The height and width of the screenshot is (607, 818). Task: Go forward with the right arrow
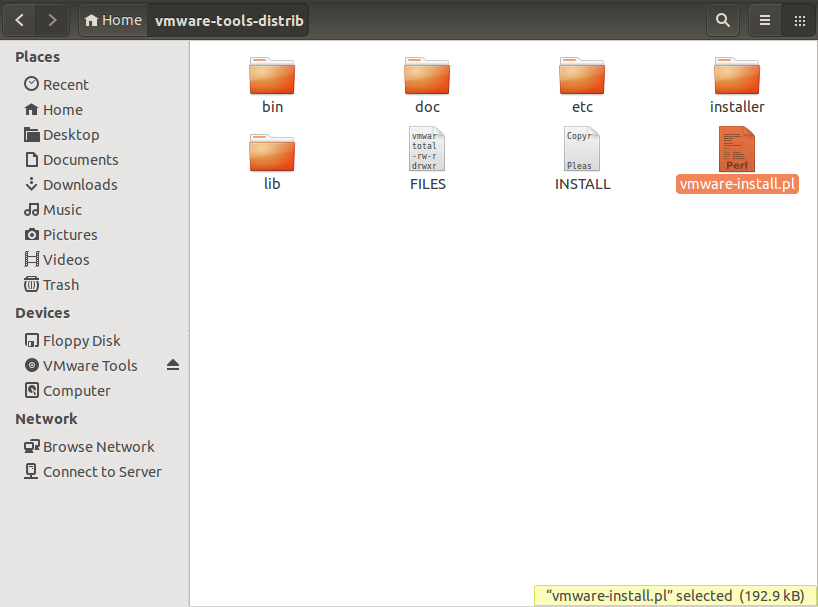(52, 20)
